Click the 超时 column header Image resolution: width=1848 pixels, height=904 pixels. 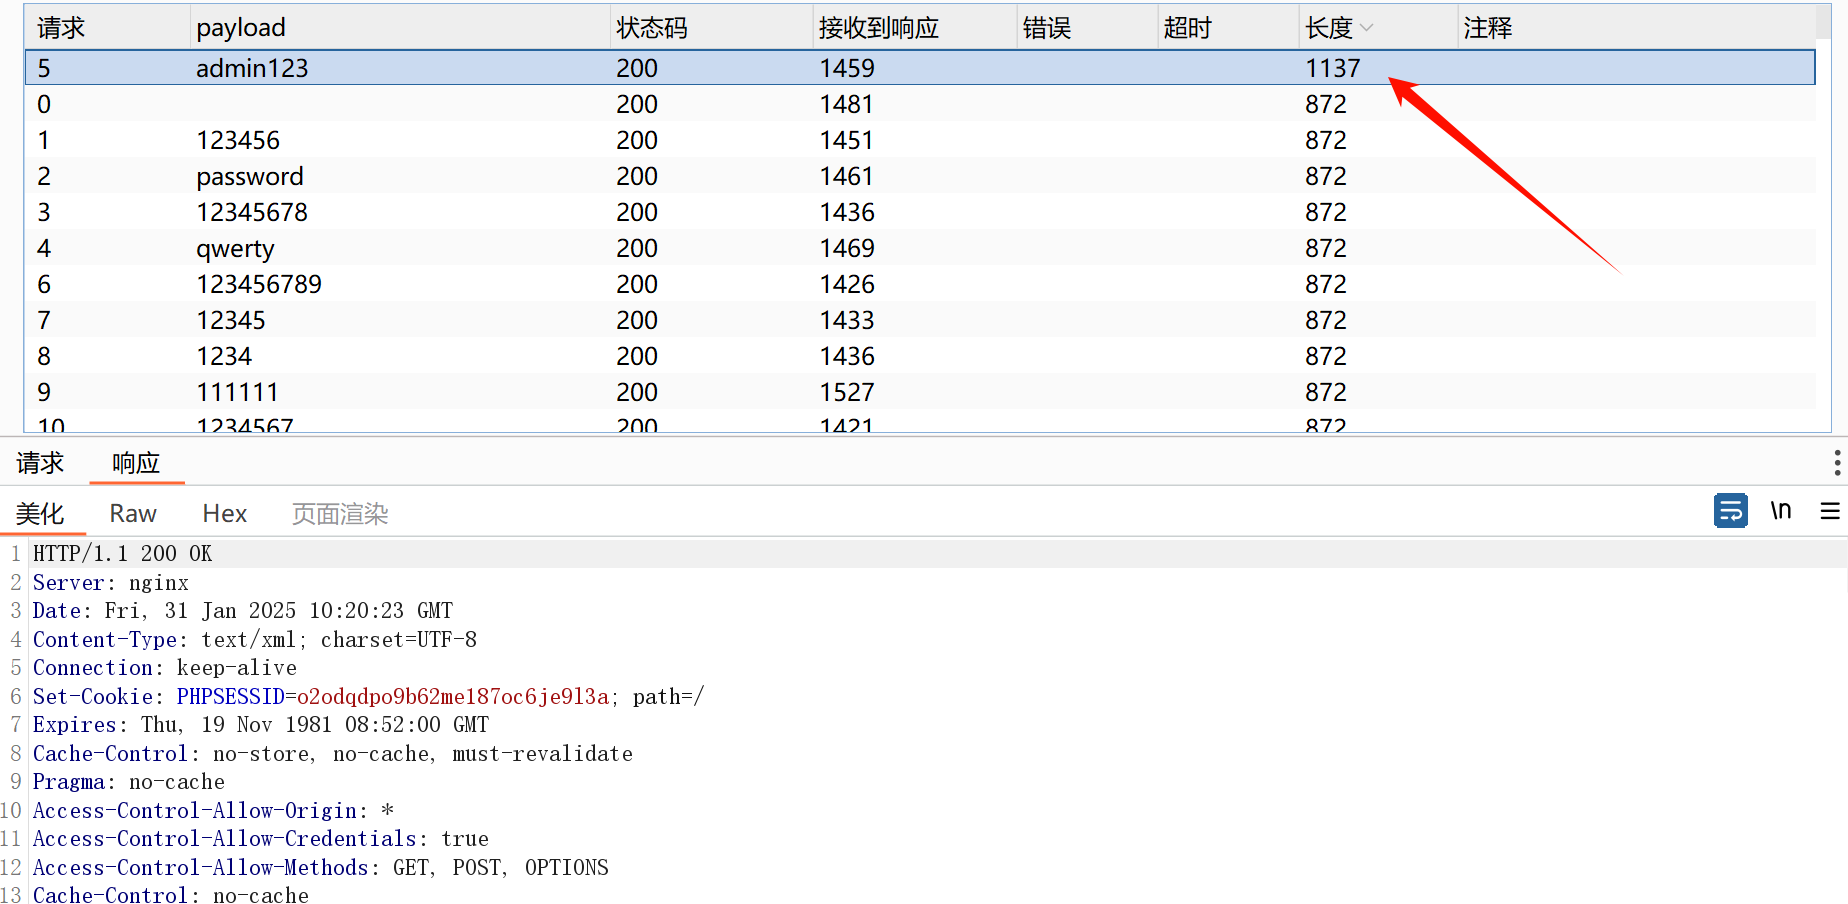pyautogui.click(x=1188, y=28)
